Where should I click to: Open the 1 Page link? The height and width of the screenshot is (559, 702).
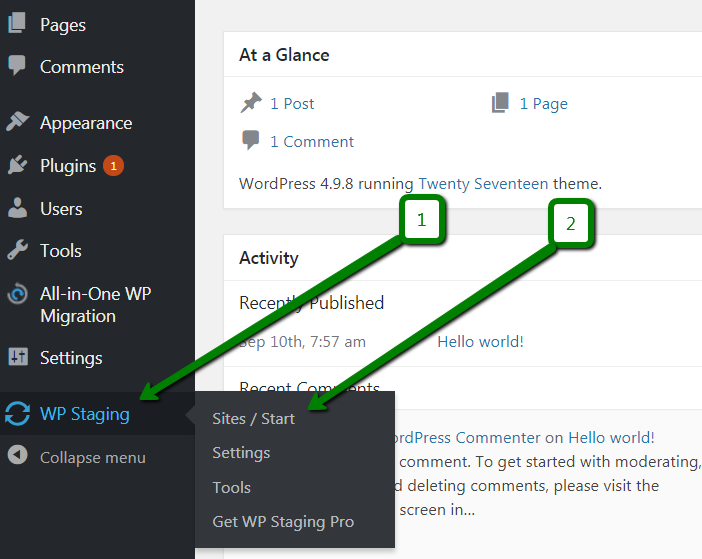pos(544,104)
